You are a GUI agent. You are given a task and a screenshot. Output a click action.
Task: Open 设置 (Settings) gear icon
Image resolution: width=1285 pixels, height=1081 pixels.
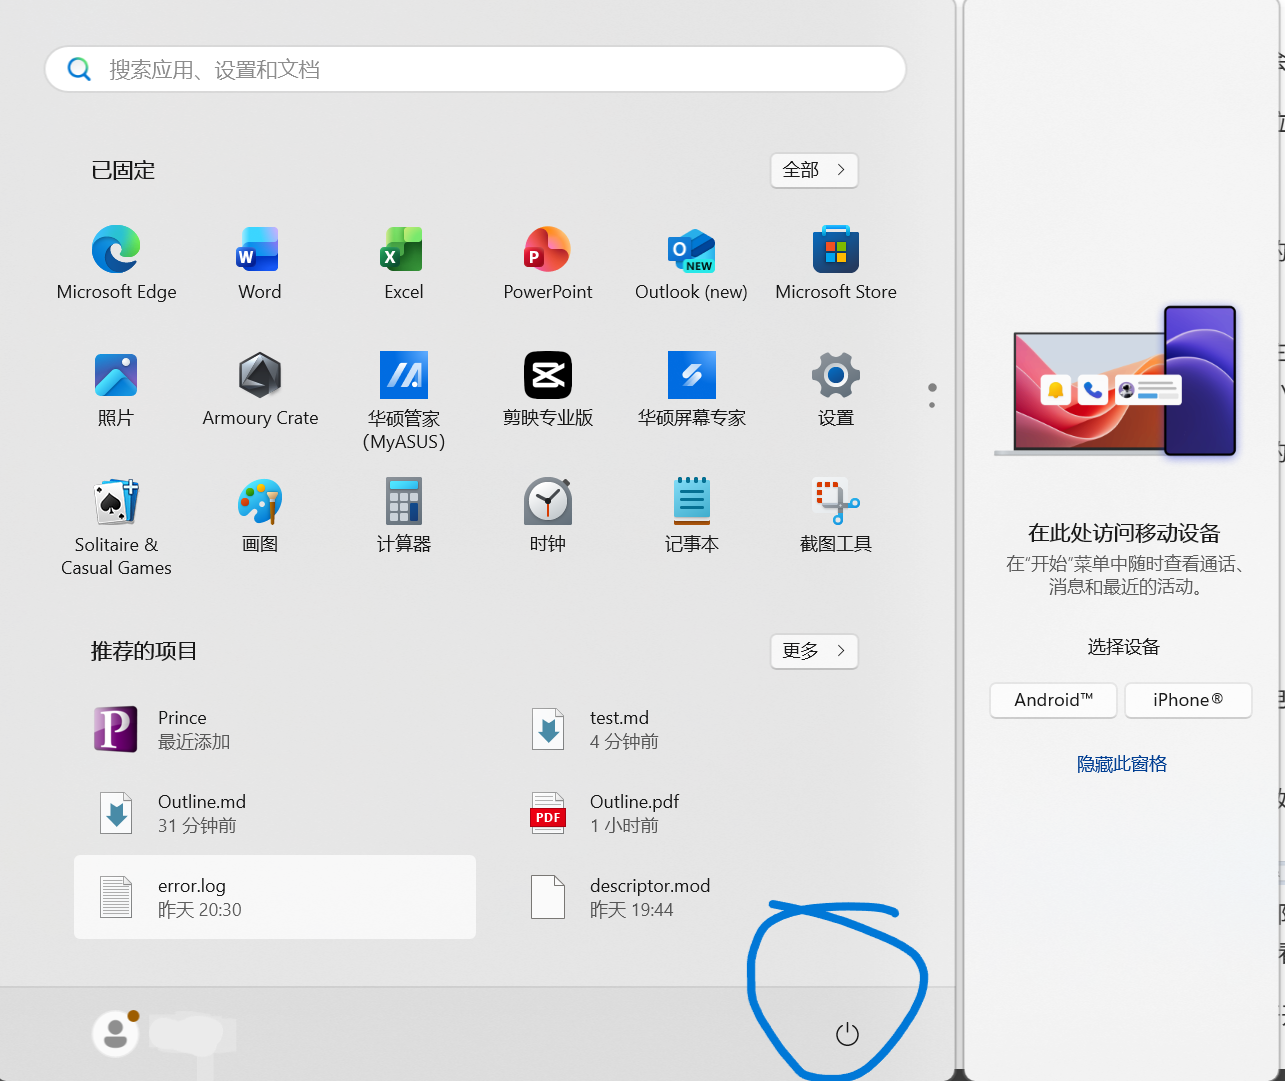pos(836,389)
